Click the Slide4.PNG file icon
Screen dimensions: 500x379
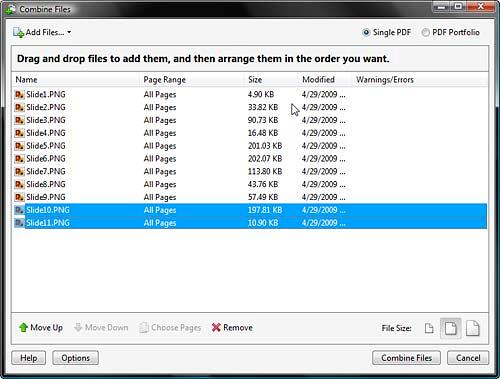20,133
